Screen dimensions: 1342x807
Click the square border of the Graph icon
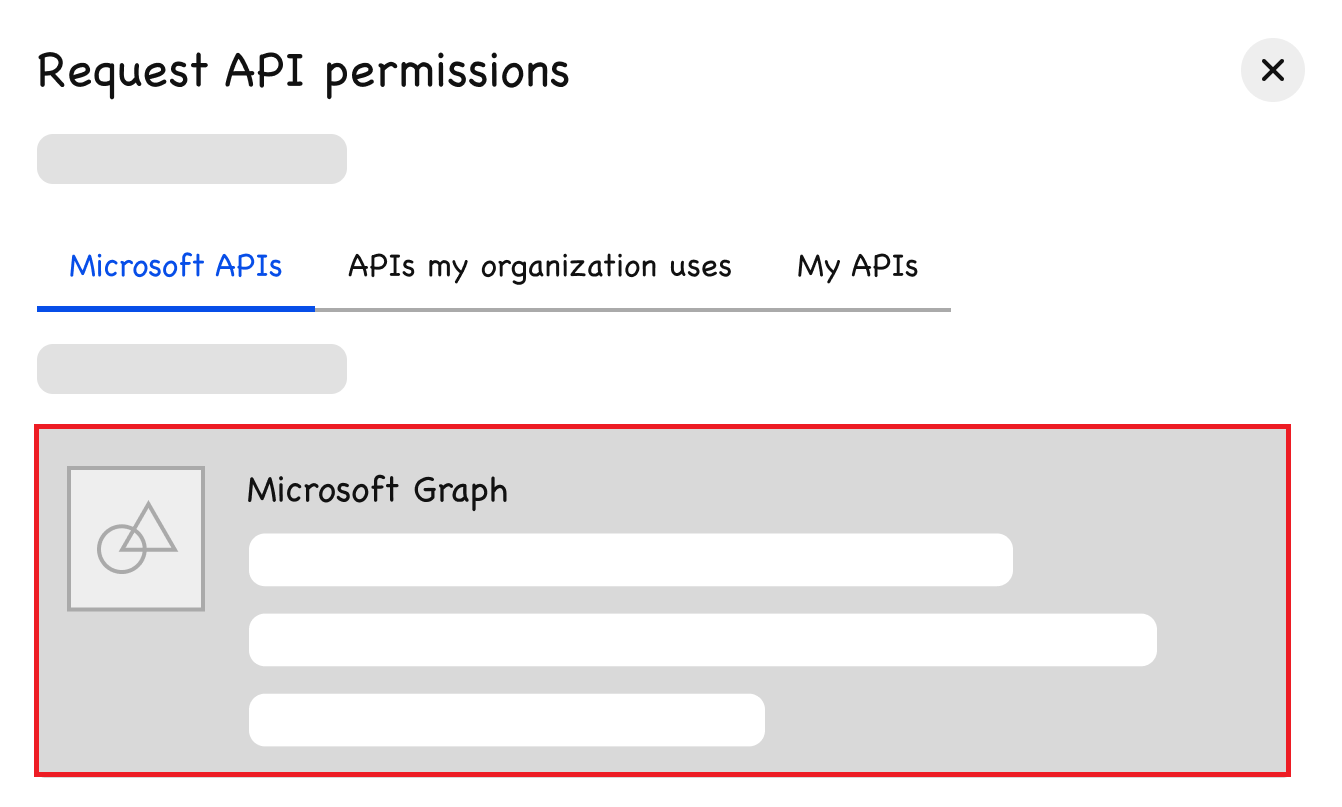click(x=69, y=540)
